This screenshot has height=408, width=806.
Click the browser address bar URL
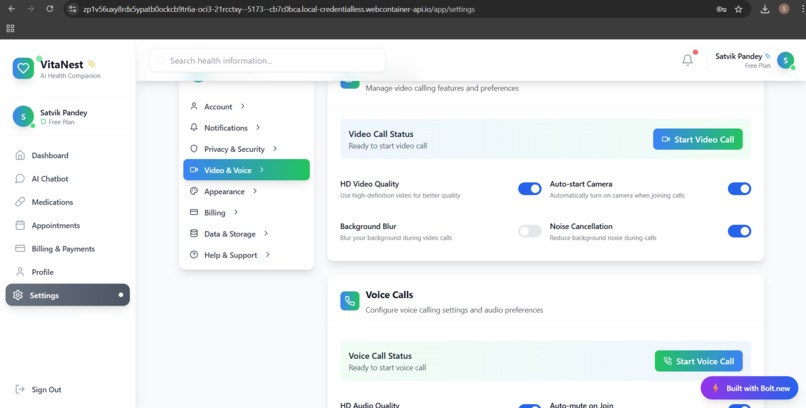279,9
